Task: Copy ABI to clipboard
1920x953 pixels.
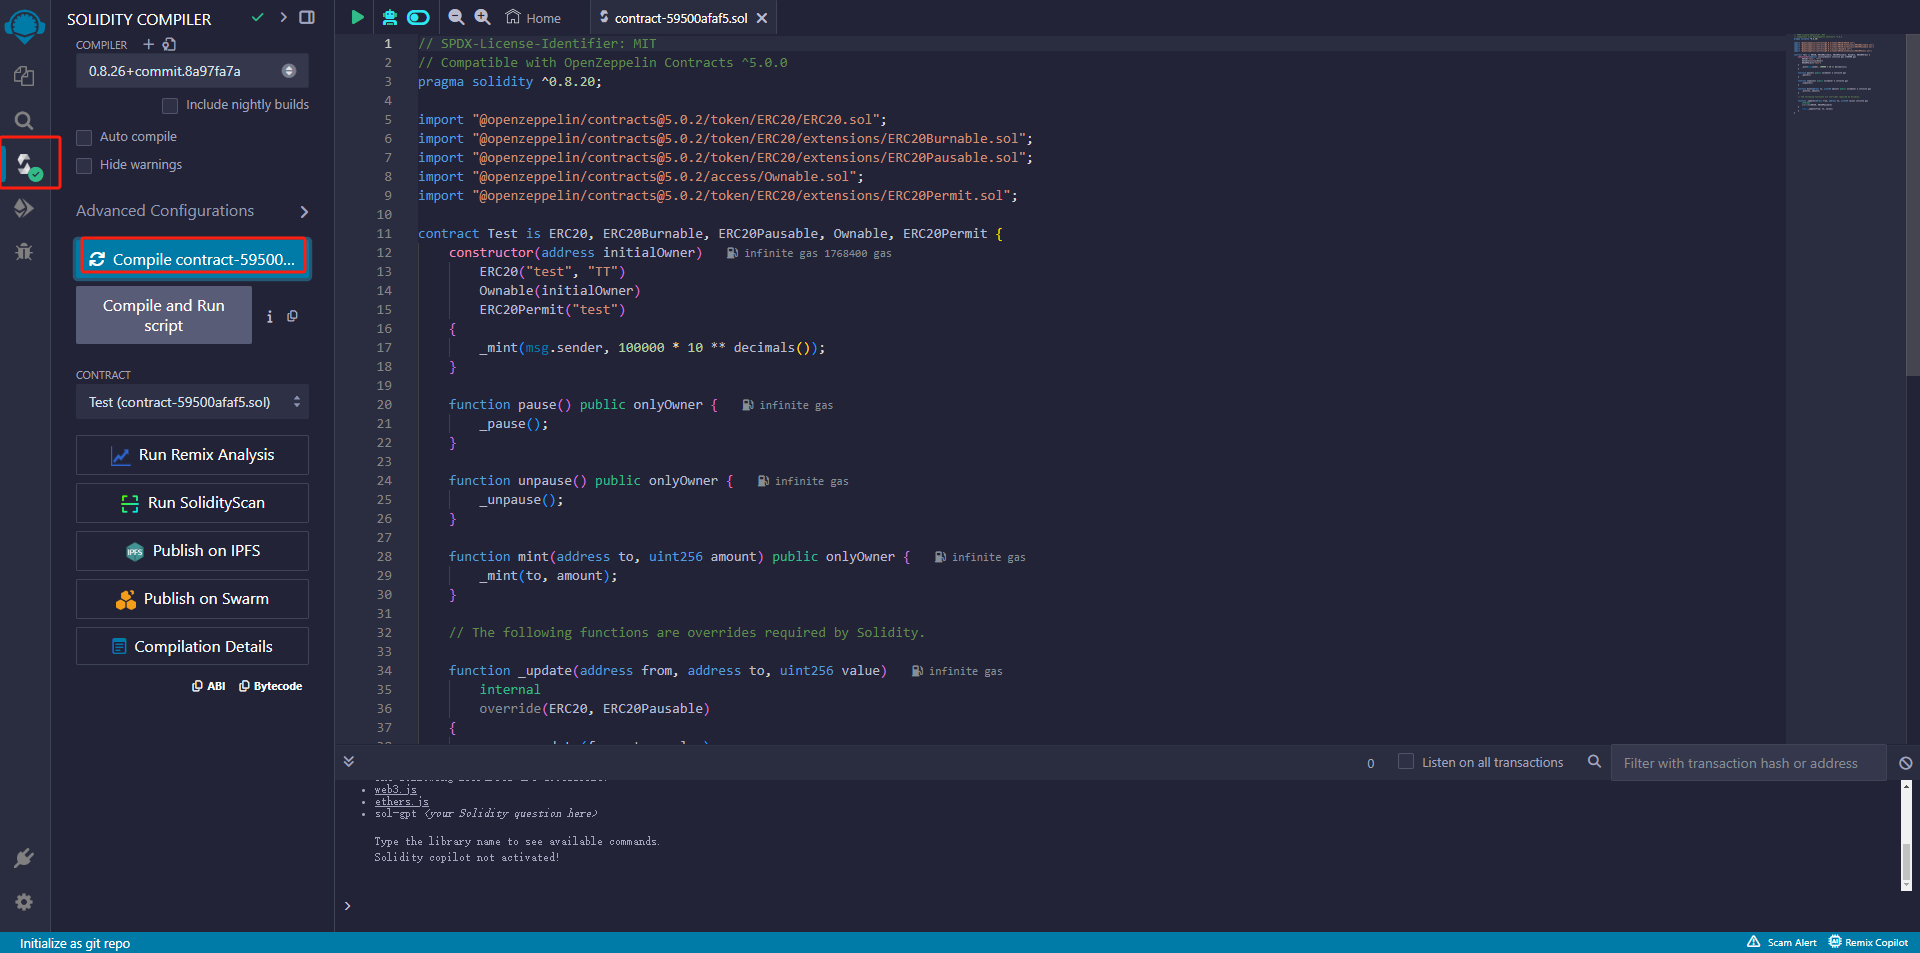Action: pyautogui.click(x=209, y=686)
